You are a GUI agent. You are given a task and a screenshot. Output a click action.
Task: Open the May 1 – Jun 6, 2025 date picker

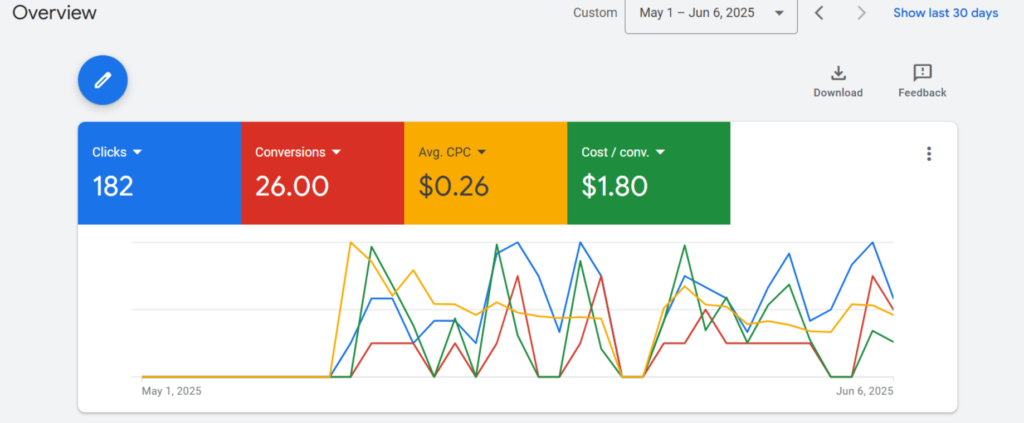coord(711,13)
